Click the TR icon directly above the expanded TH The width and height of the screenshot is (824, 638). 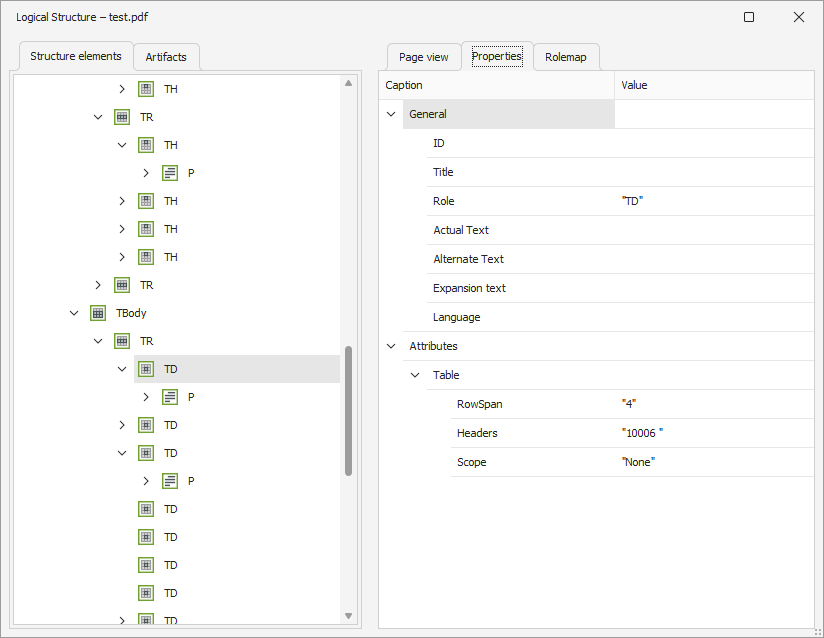pyautogui.click(x=122, y=117)
